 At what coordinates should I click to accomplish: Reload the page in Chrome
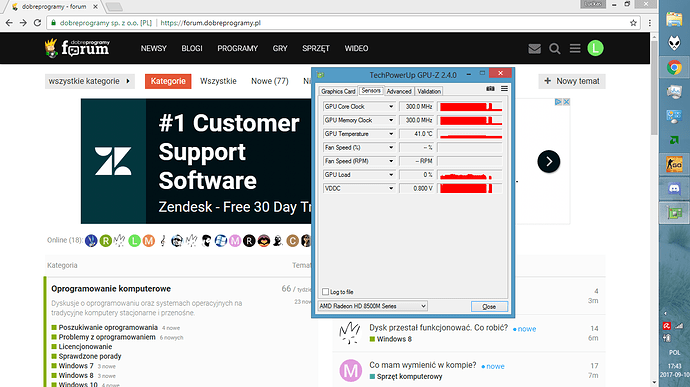coord(37,22)
